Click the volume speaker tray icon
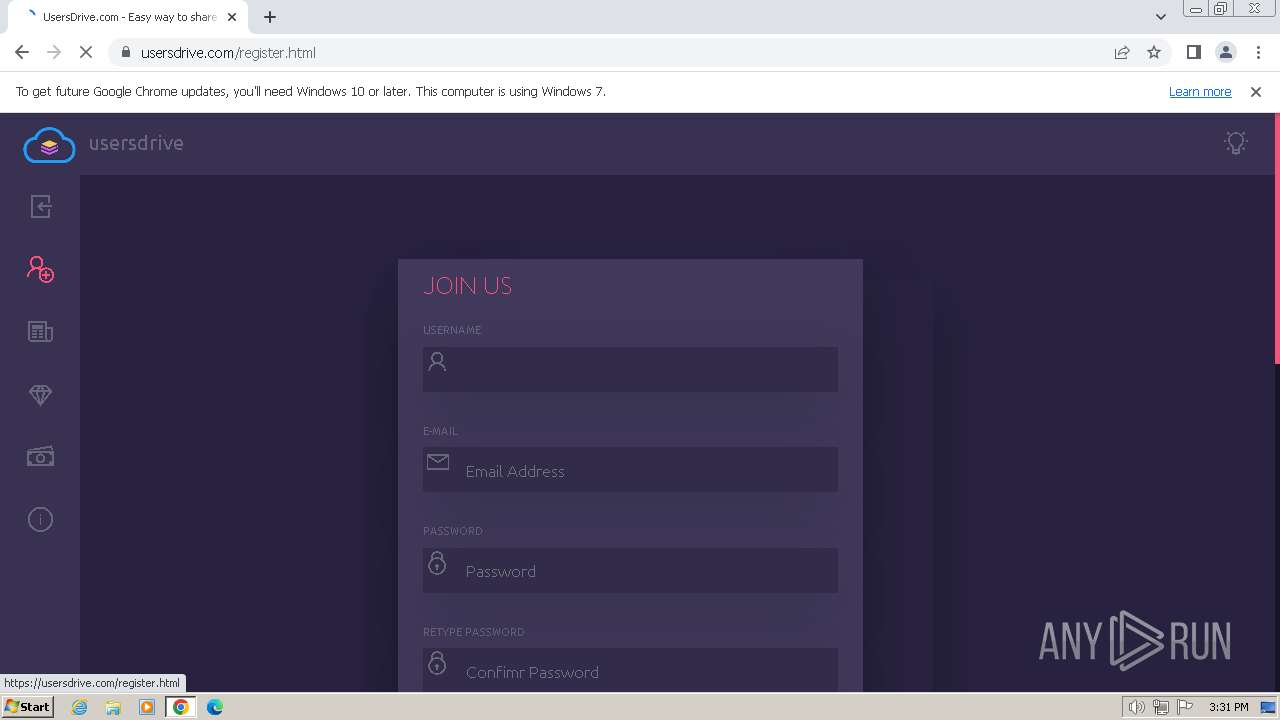 pyautogui.click(x=1137, y=707)
